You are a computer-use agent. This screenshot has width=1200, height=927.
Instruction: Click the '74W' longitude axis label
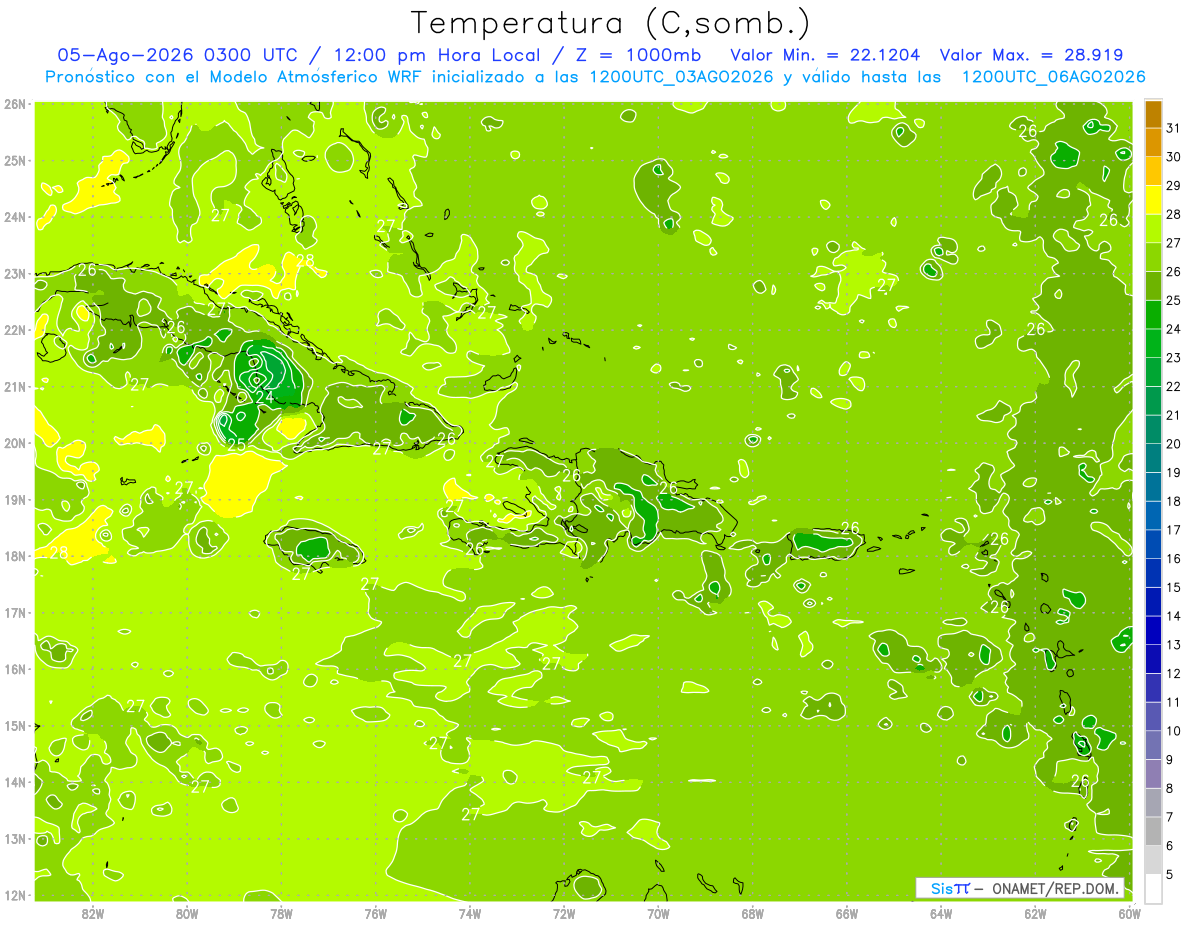click(469, 912)
